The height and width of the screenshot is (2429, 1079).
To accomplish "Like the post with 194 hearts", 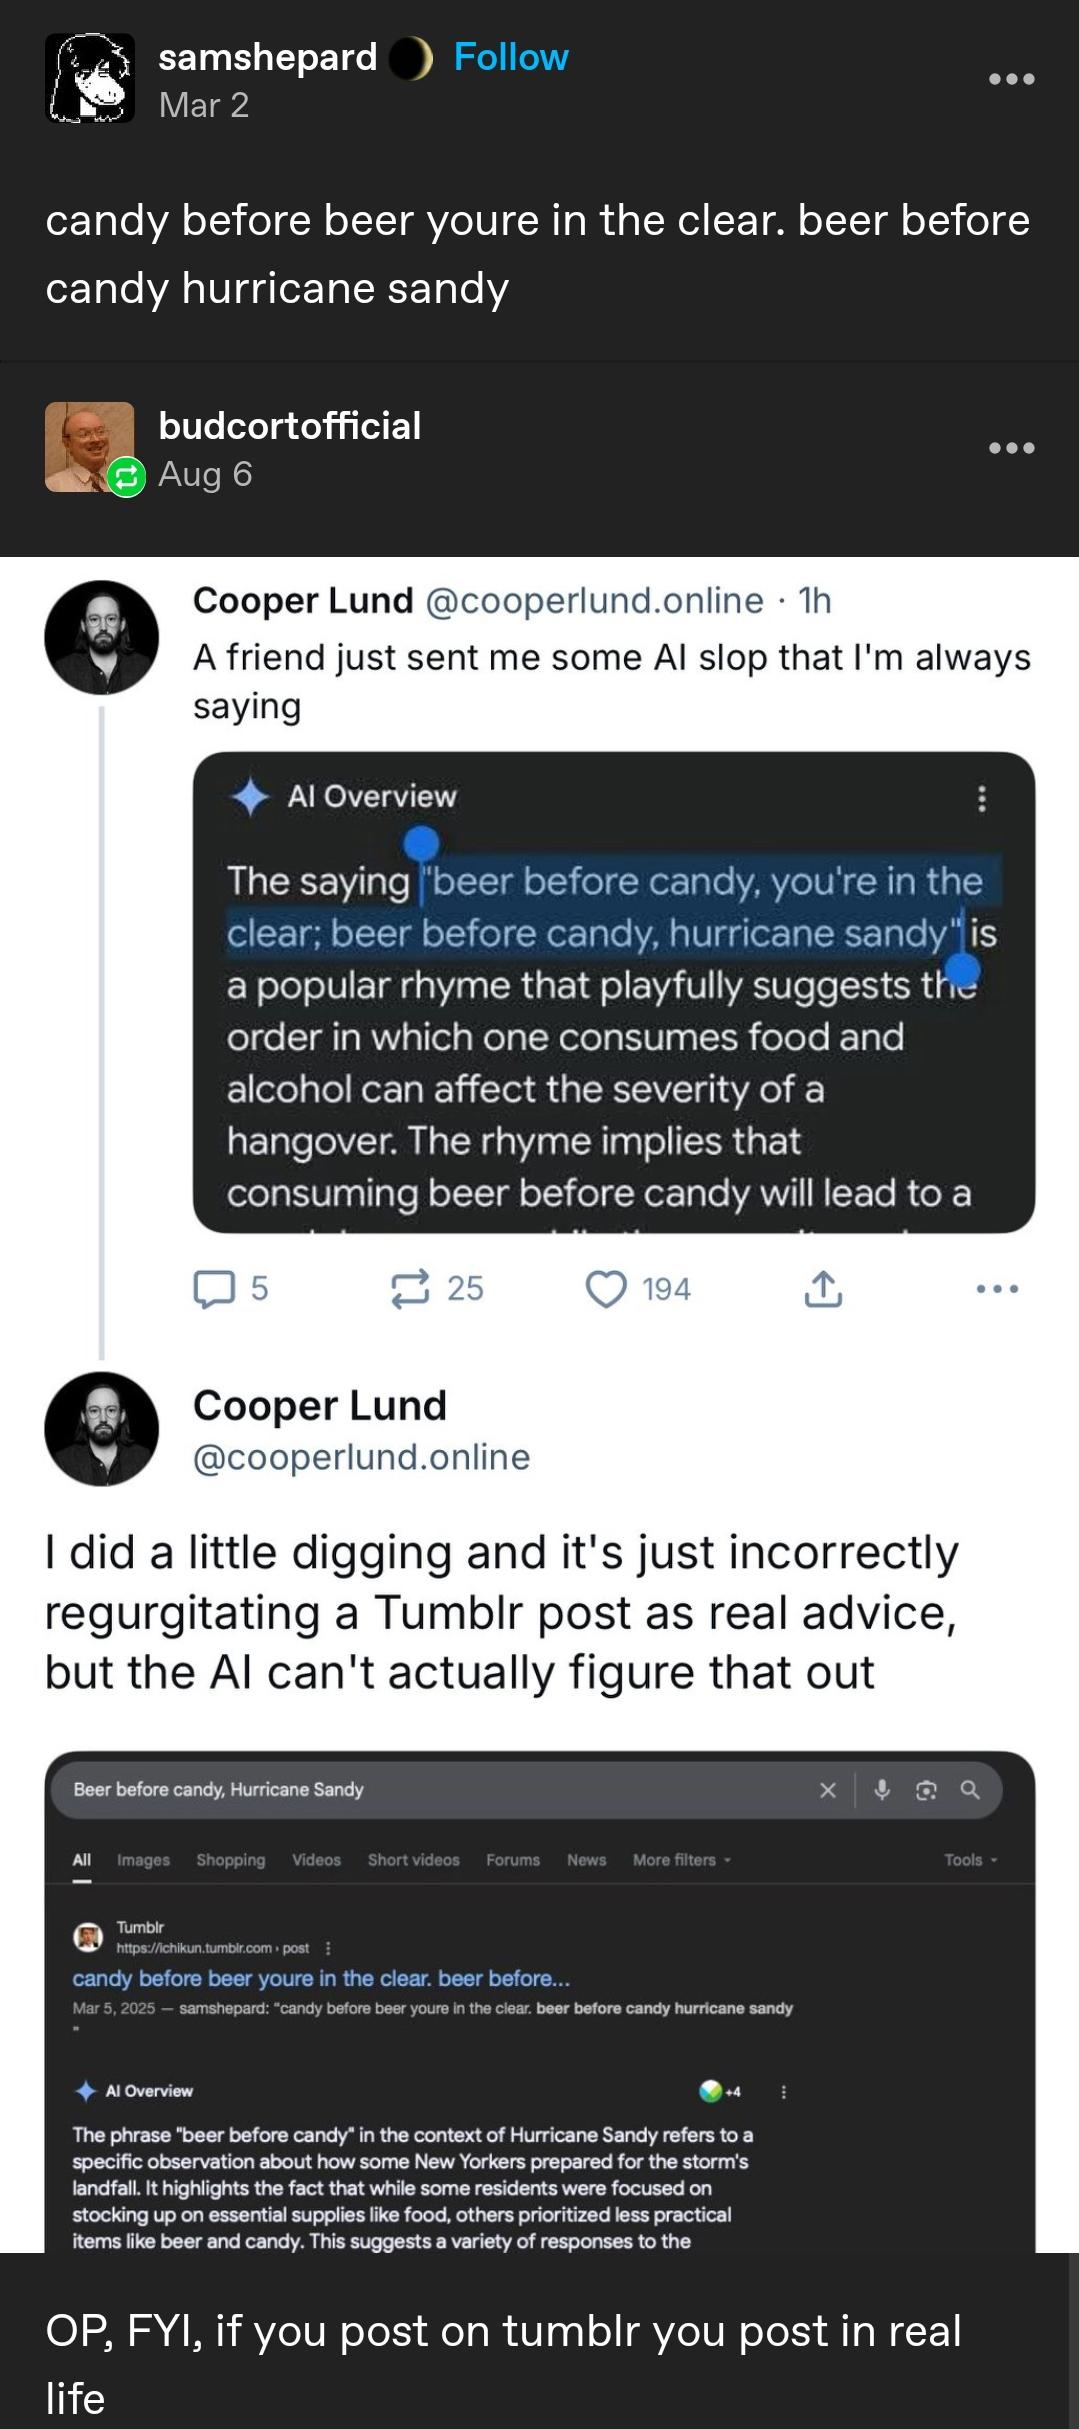I will tap(606, 1288).
